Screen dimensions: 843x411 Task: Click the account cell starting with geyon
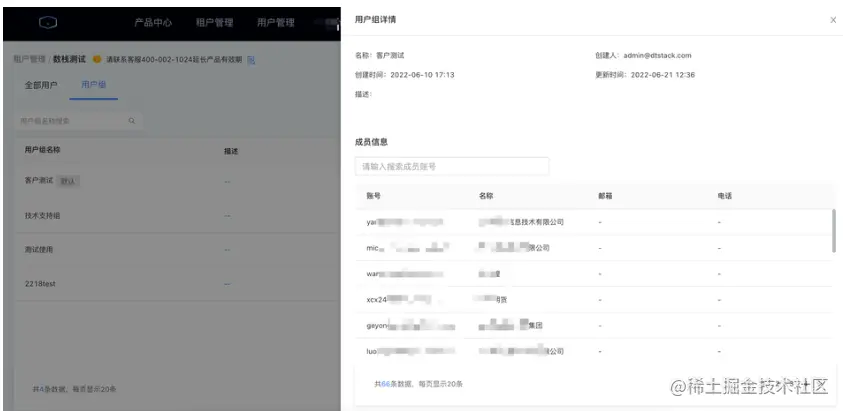[411, 325]
